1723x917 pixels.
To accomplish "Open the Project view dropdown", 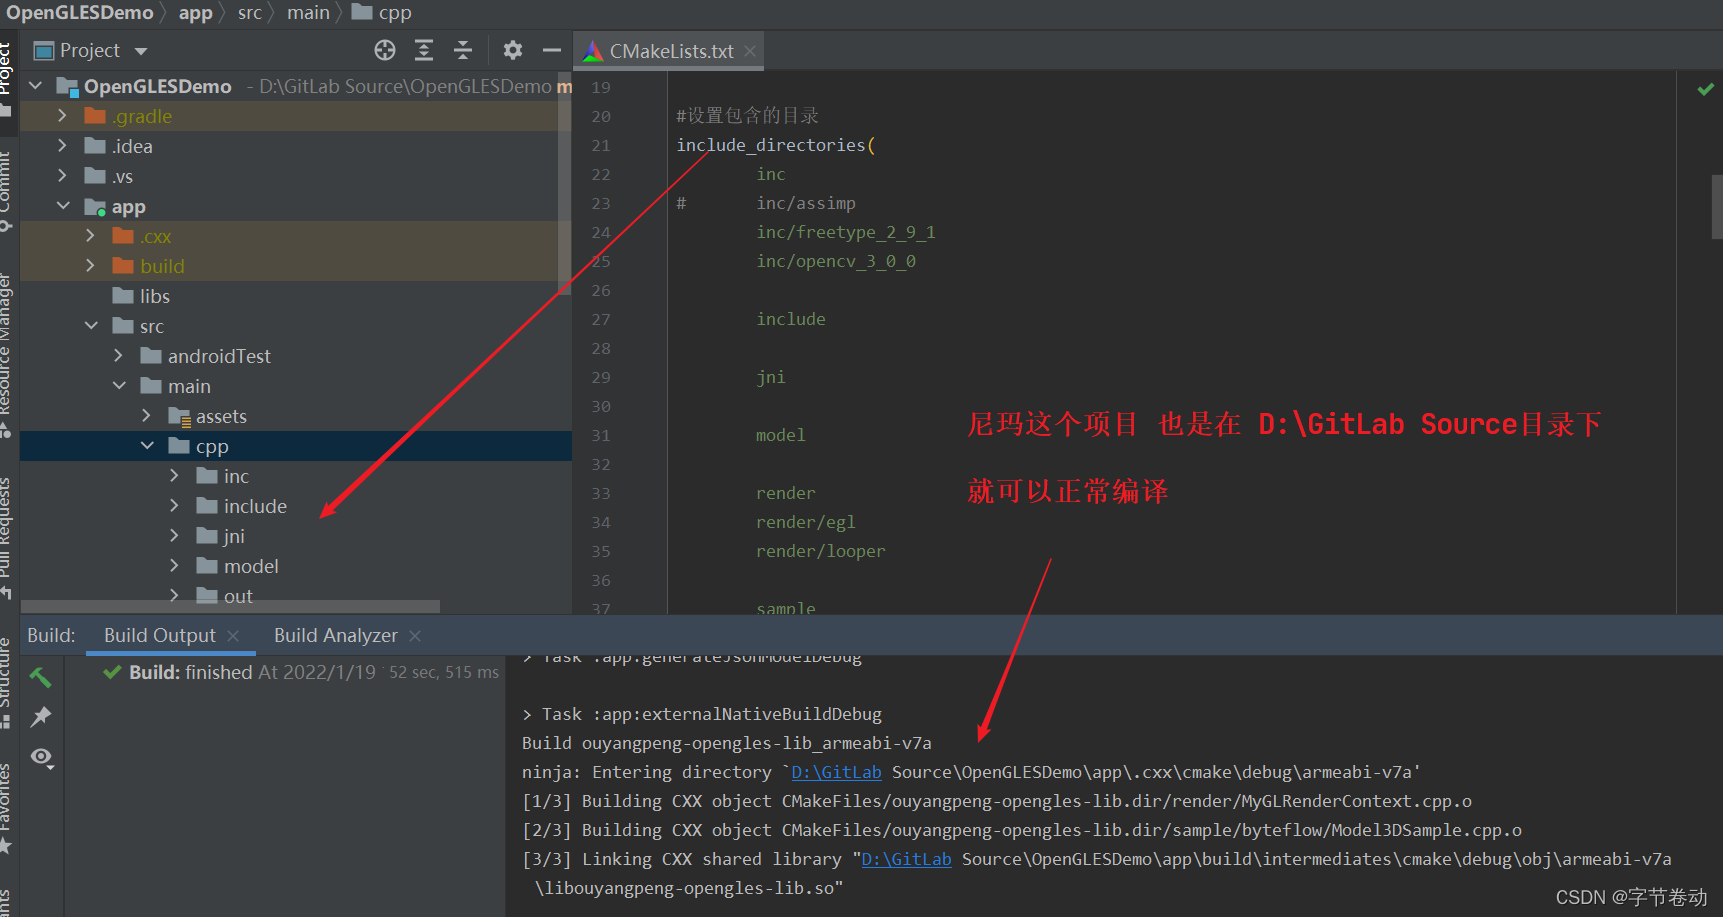I will pyautogui.click(x=141, y=51).
